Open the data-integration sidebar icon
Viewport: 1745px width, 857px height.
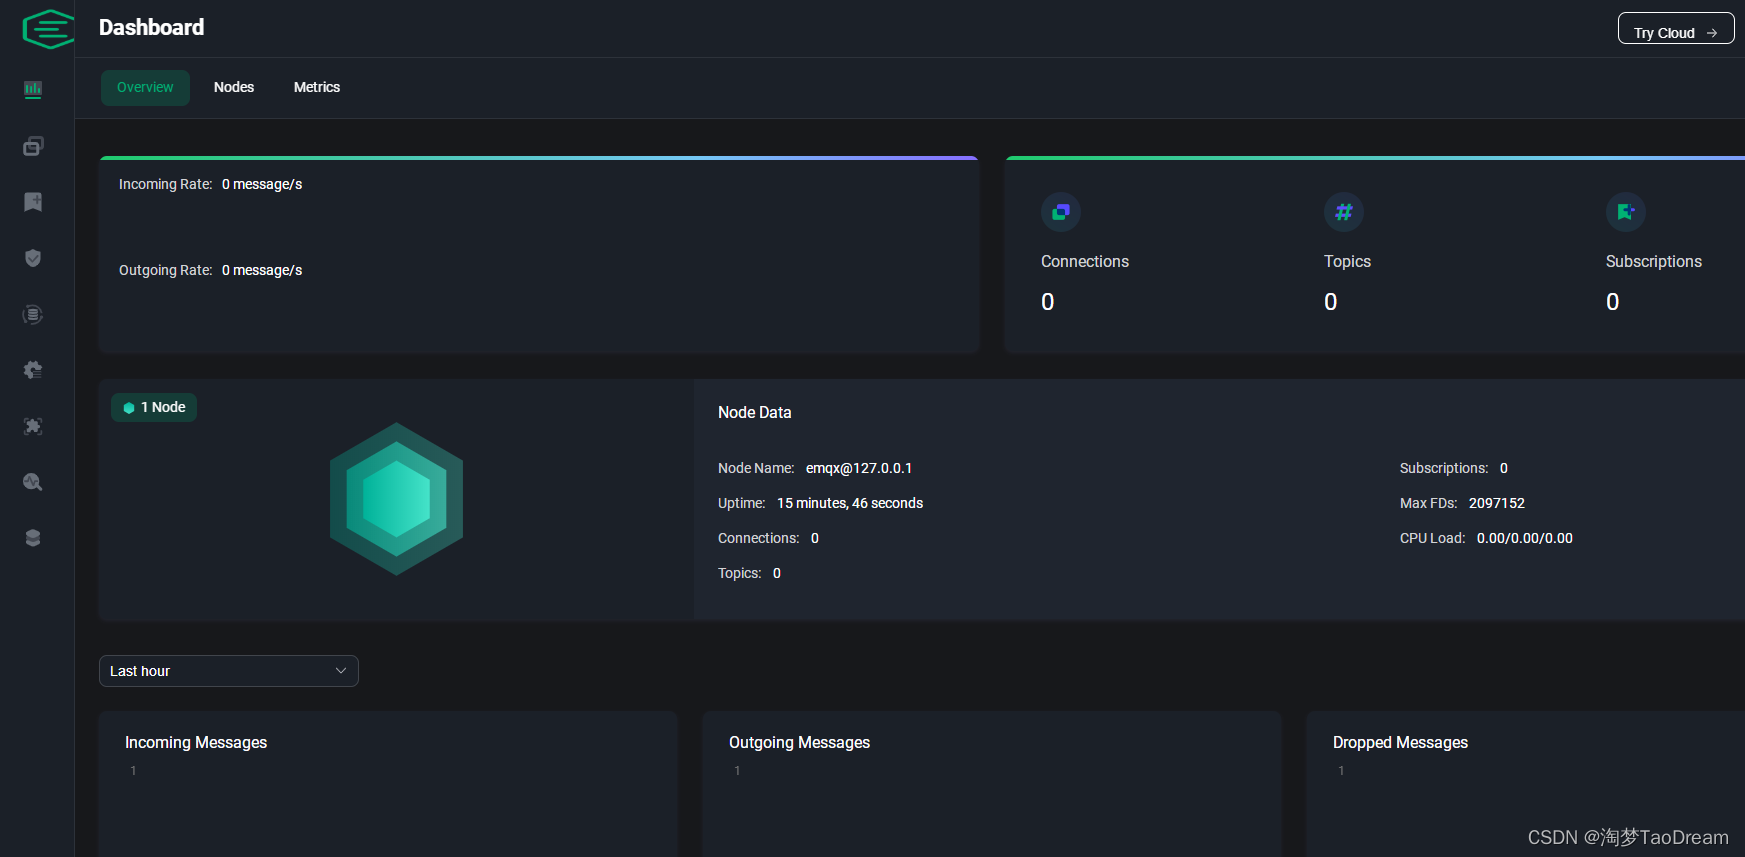[33, 314]
